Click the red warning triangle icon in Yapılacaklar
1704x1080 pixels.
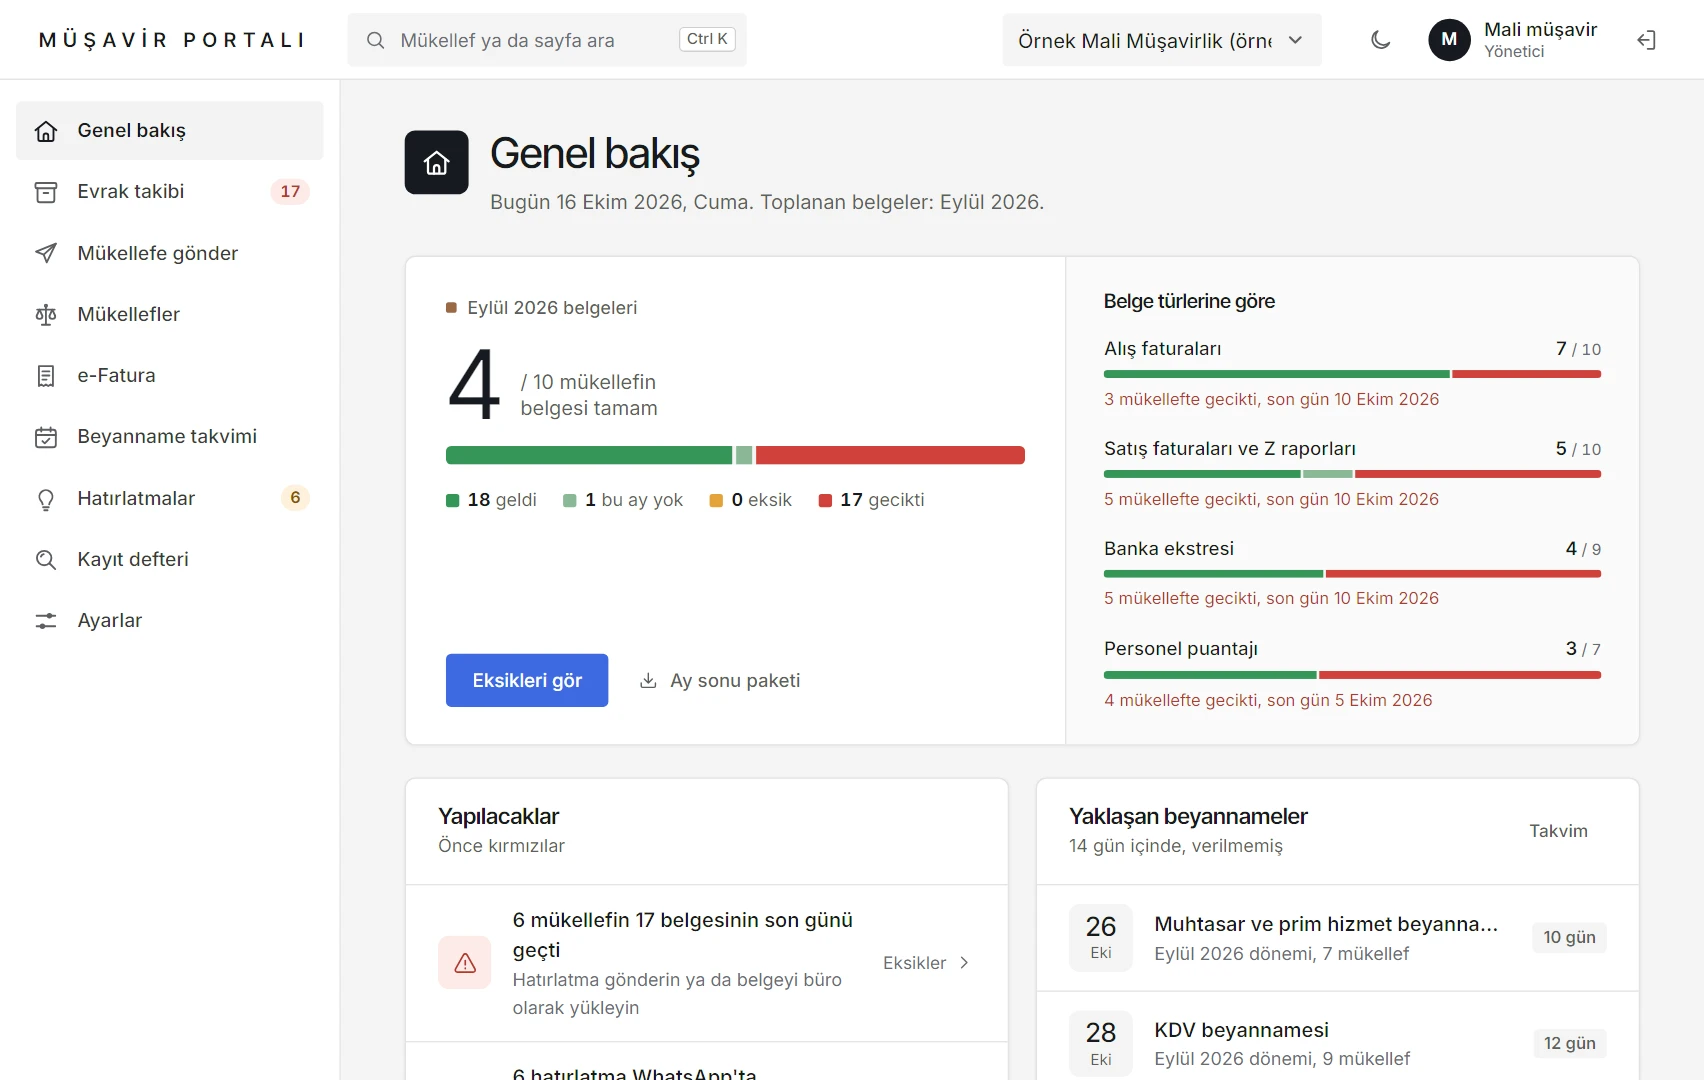pyautogui.click(x=465, y=963)
